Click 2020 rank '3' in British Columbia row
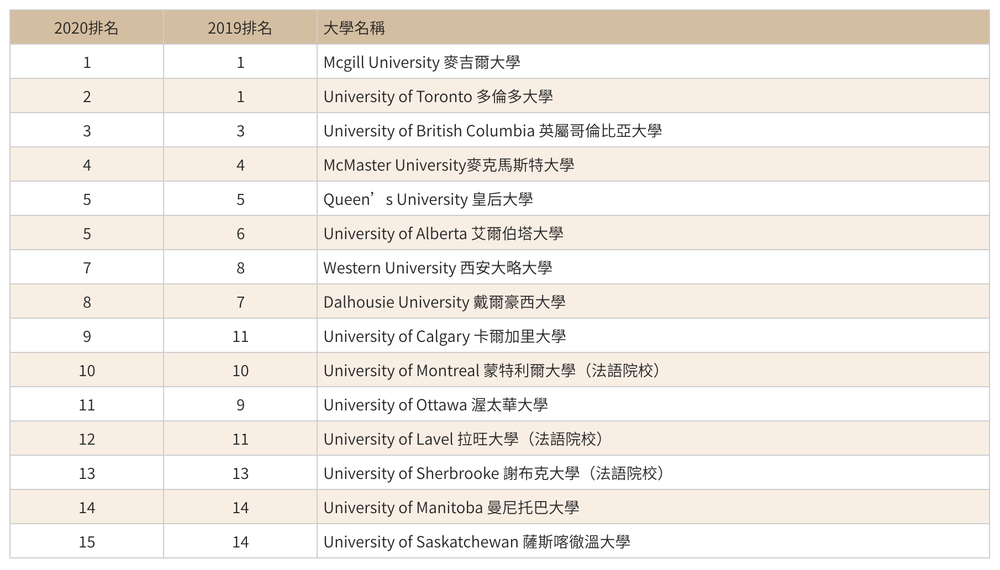This screenshot has width=1000, height=570. tap(87, 131)
